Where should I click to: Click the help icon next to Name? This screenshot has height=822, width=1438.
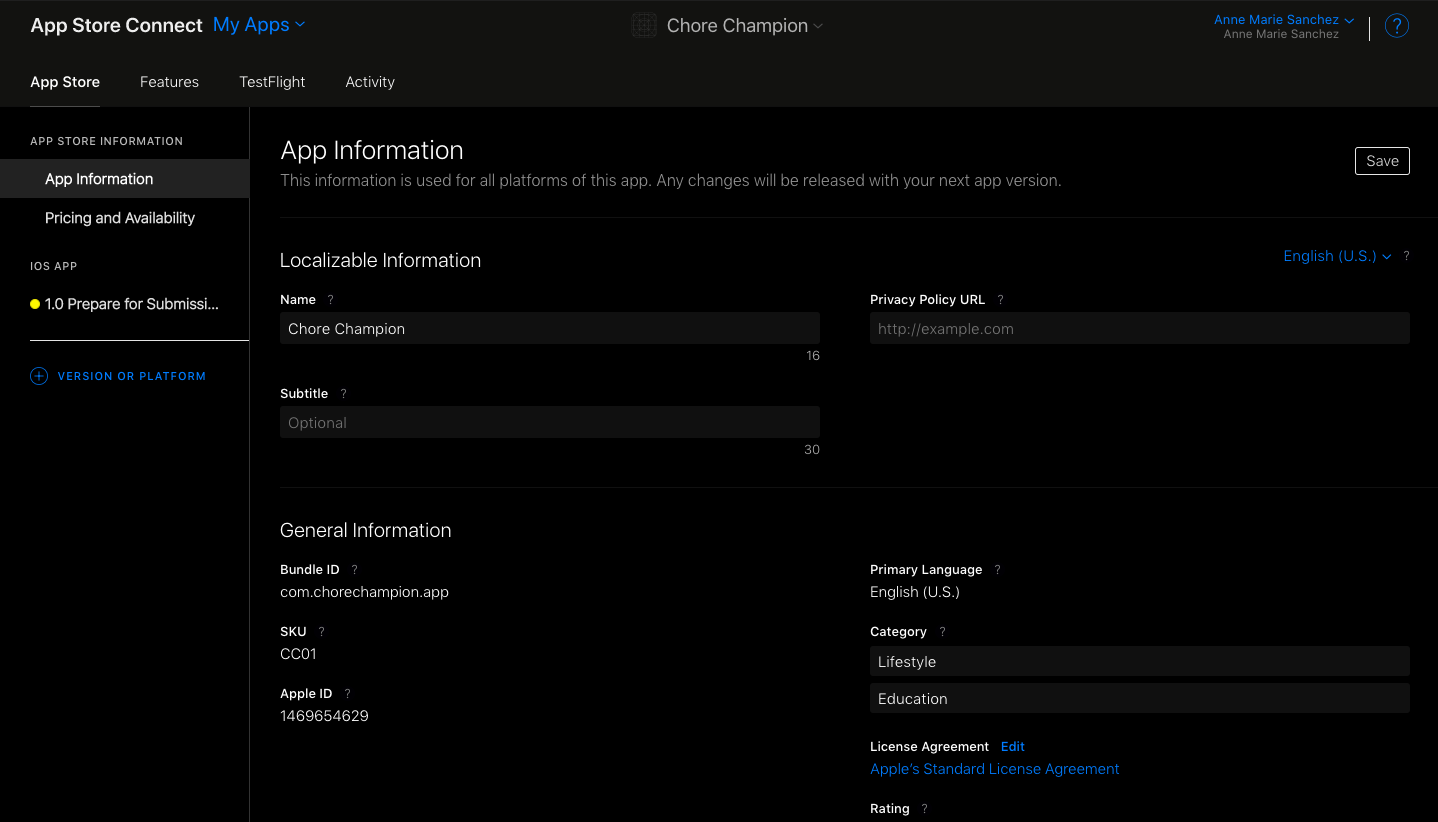[x=331, y=300]
